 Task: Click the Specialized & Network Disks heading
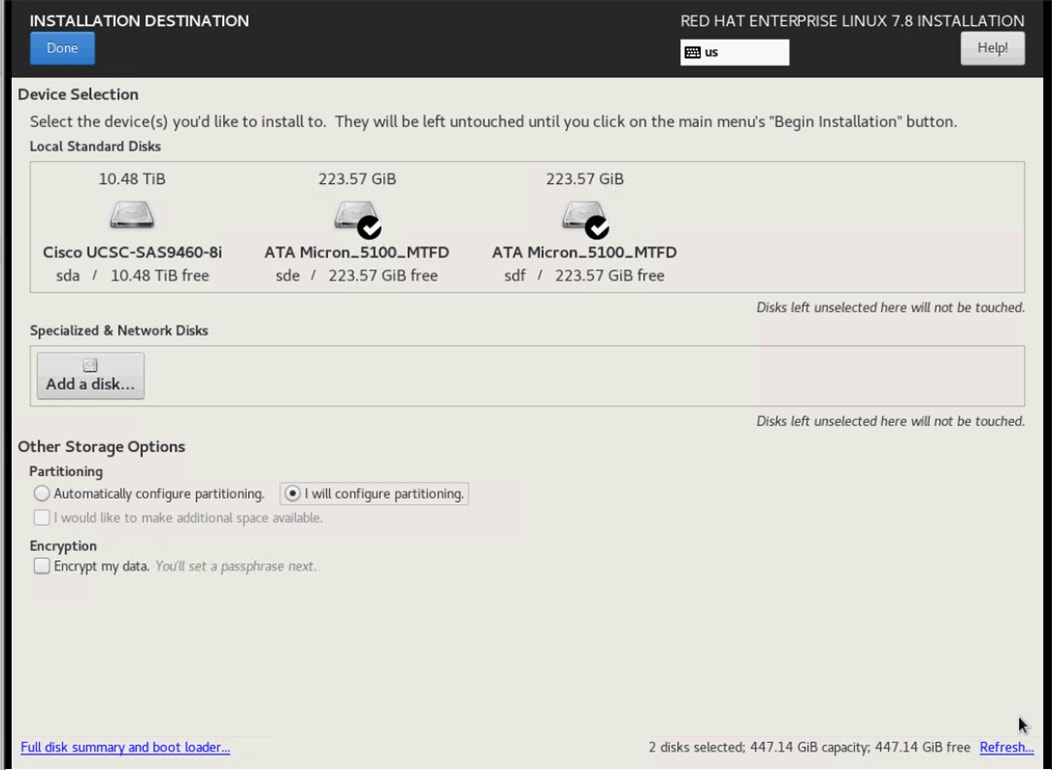[119, 331]
